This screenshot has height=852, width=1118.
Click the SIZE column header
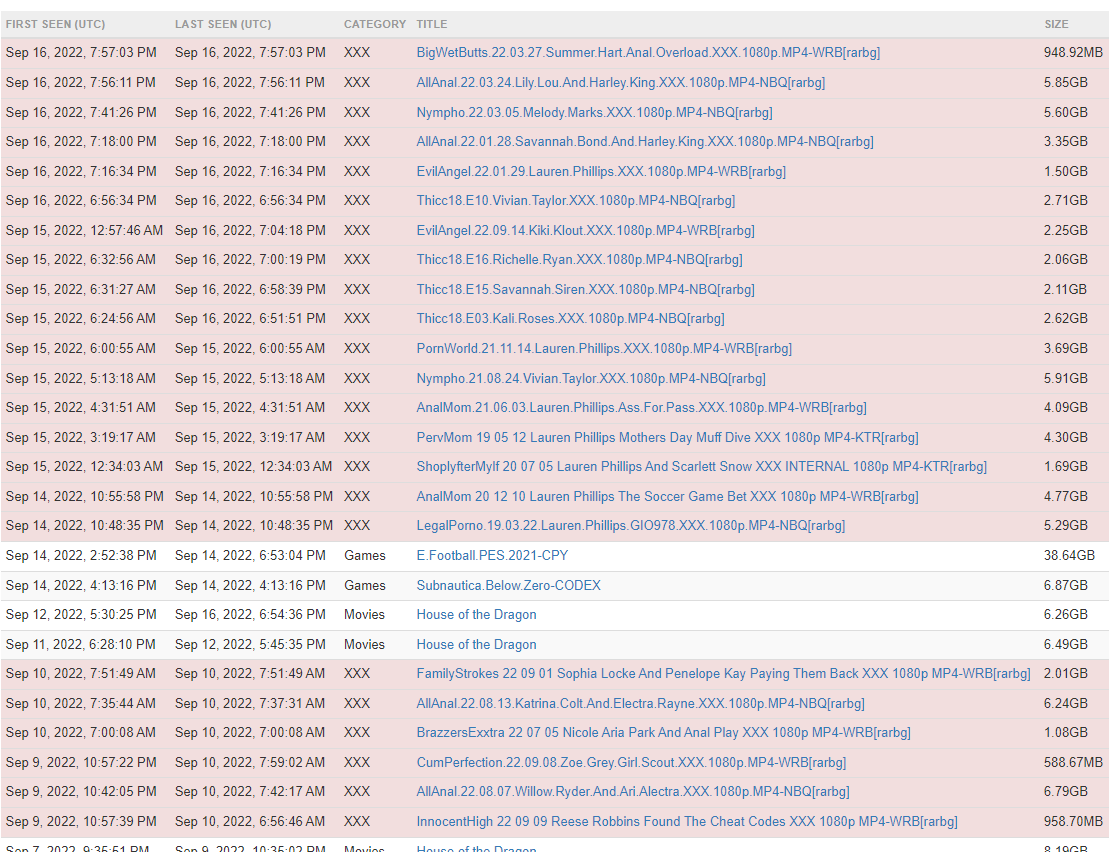click(x=1056, y=24)
